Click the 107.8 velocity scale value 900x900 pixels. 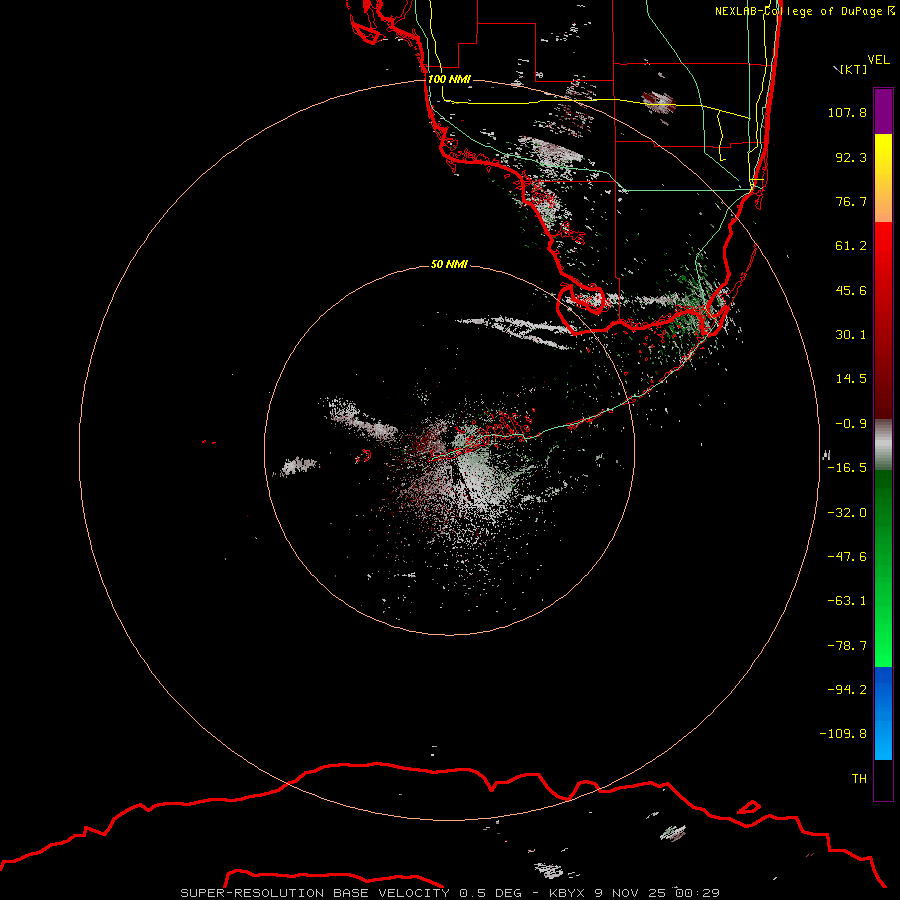point(847,112)
